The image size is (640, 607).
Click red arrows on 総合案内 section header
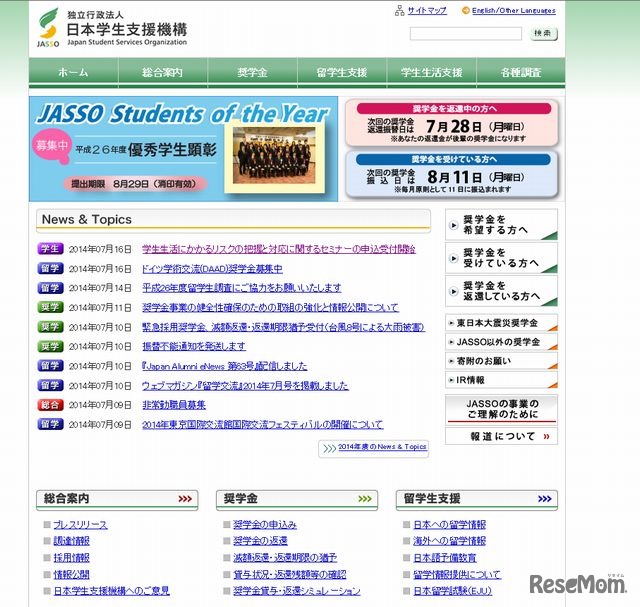[185, 498]
